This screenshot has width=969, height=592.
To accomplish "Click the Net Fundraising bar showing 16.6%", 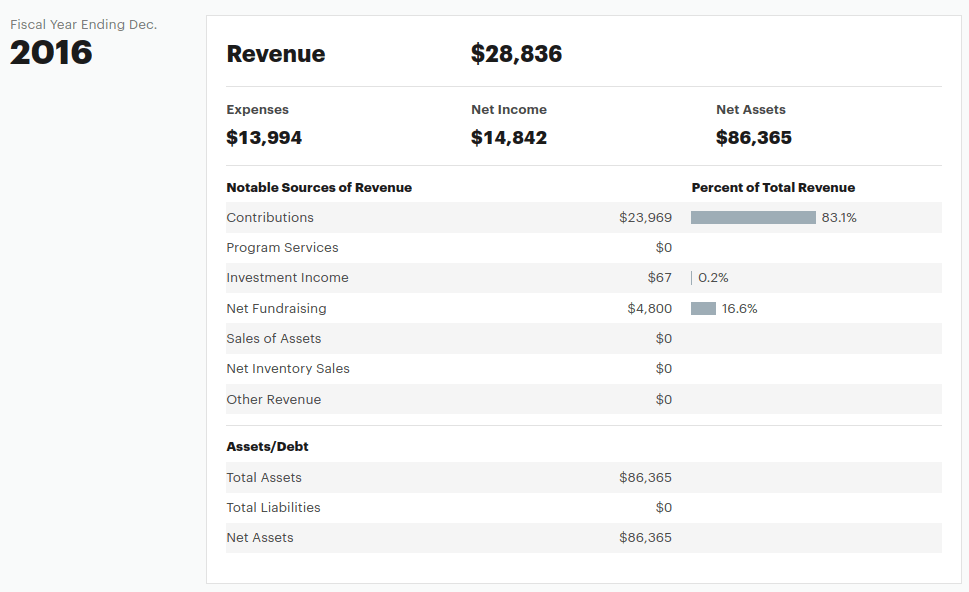I will pos(702,308).
